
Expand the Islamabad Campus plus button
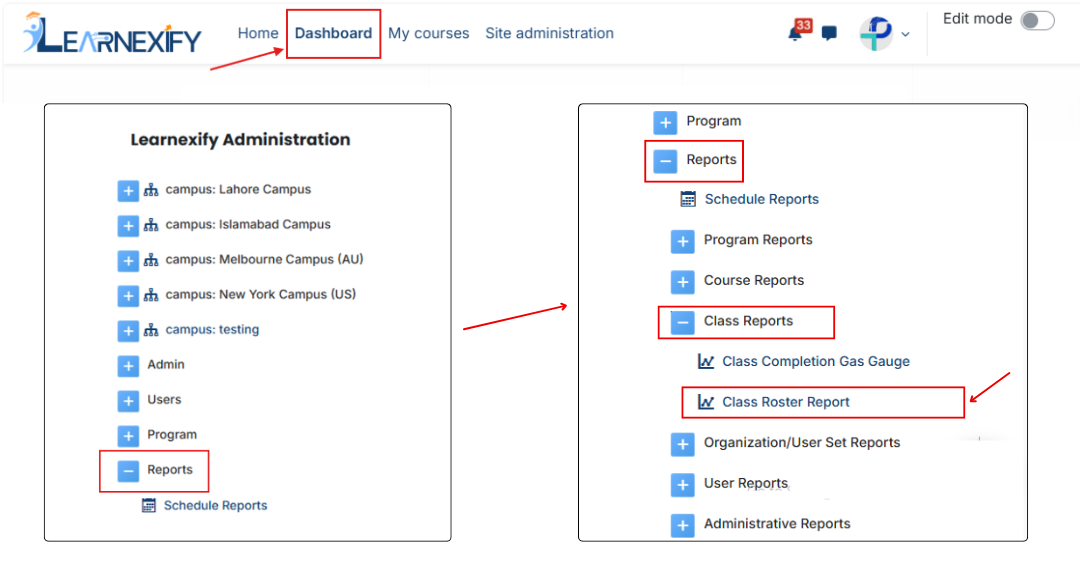point(128,226)
